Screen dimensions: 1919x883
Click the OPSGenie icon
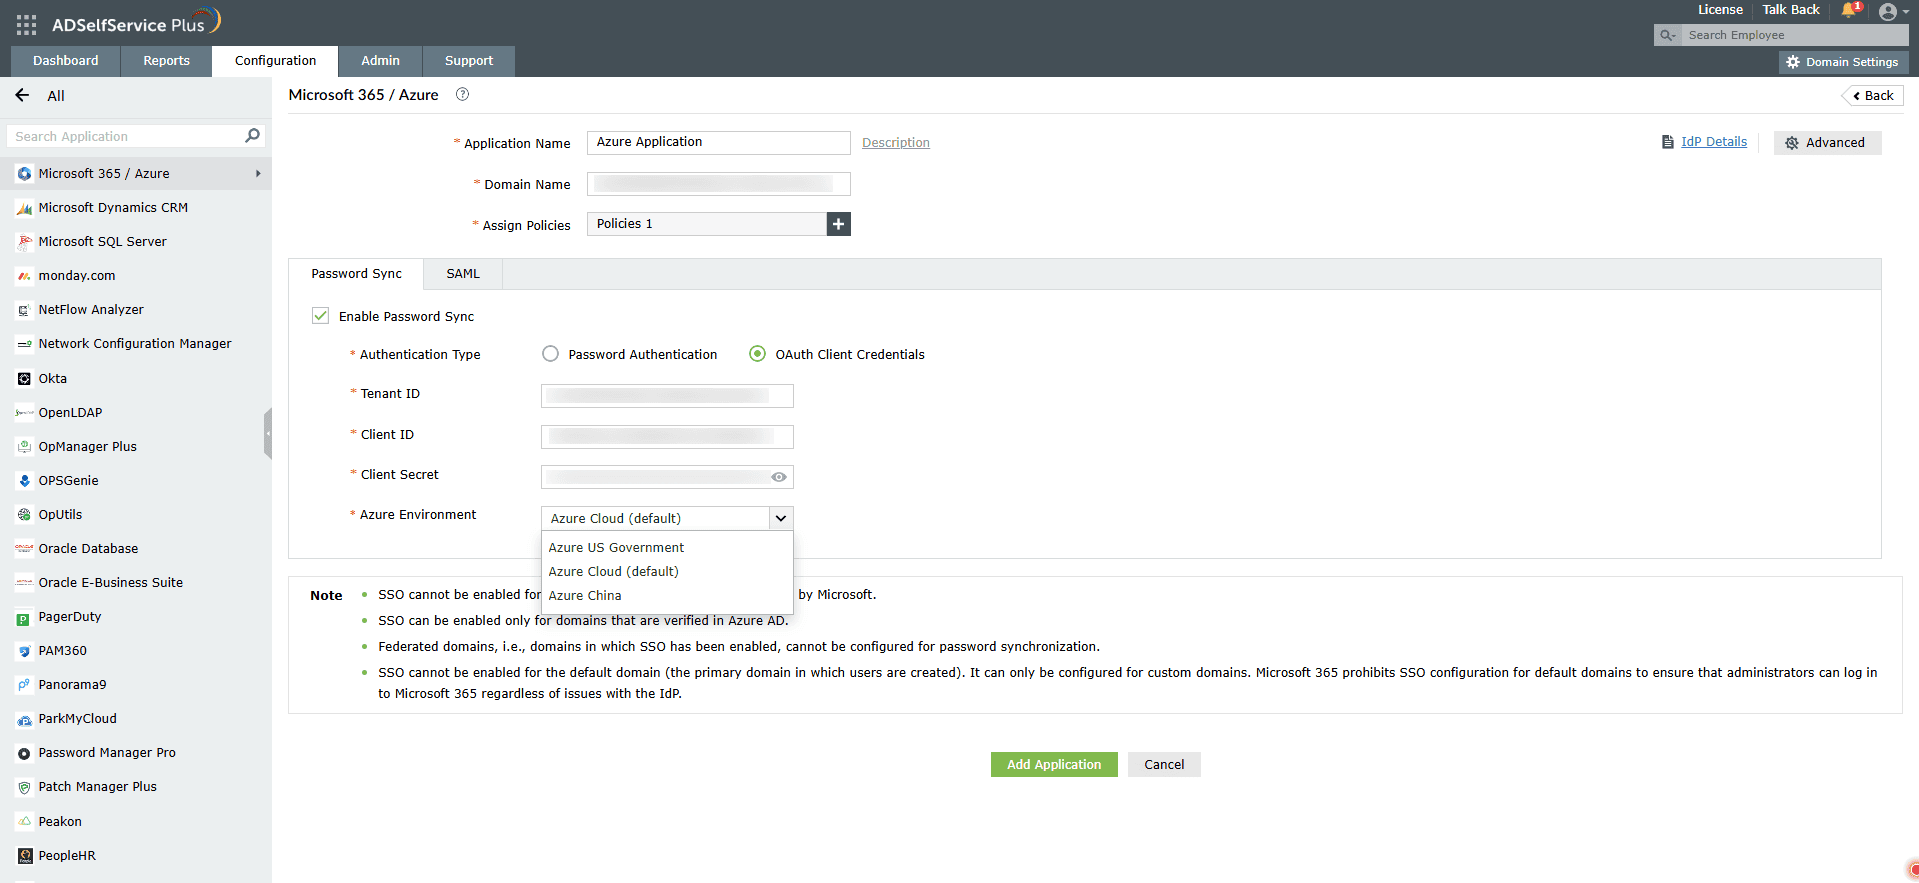coord(25,481)
